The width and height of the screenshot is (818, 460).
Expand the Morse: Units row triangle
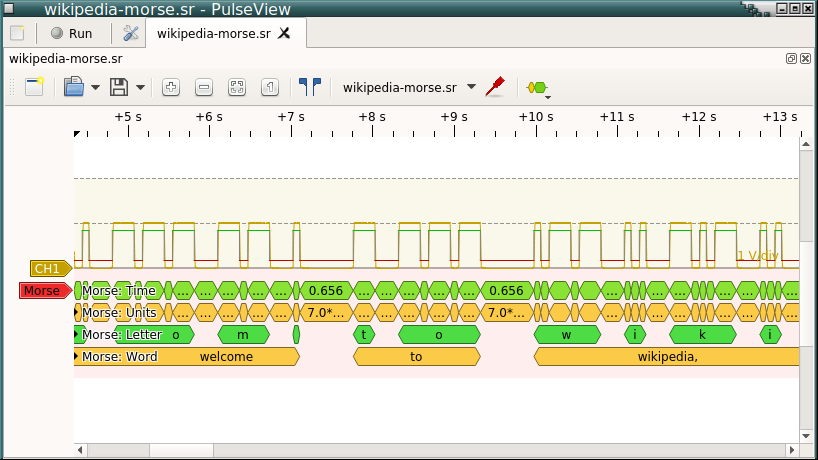tap(76, 312)
